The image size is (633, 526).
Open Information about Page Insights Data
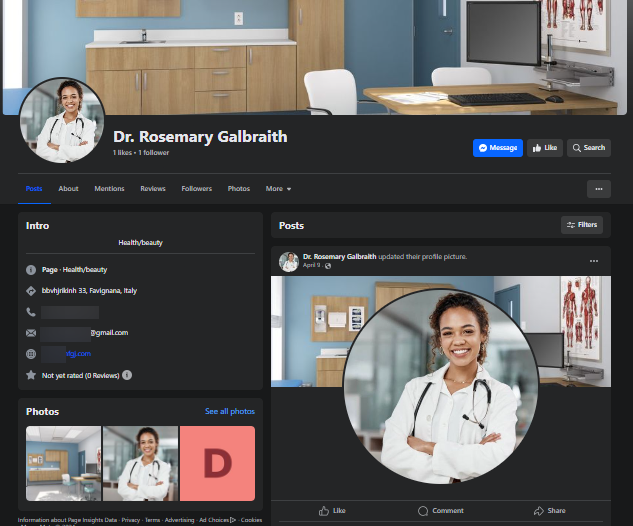(x=67, y=520)
